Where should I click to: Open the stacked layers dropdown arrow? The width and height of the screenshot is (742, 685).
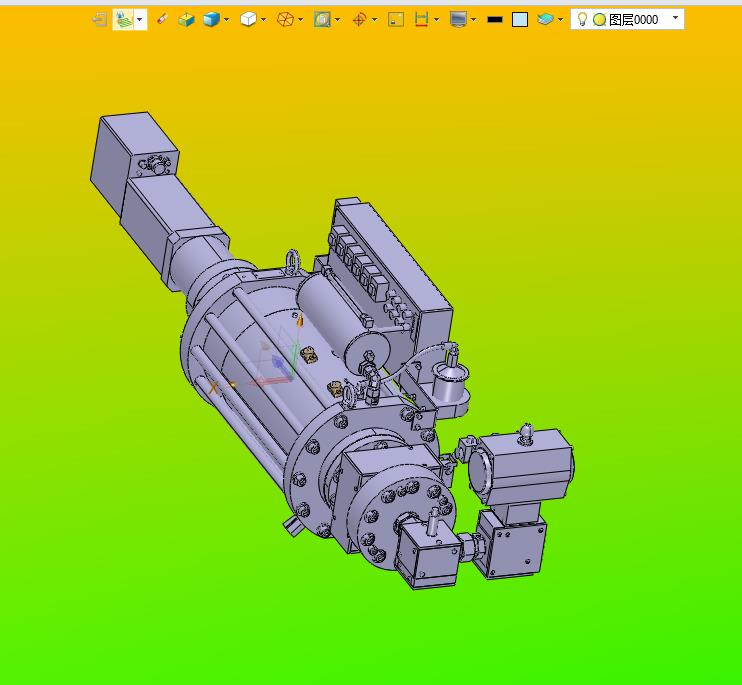coord(561,20)
